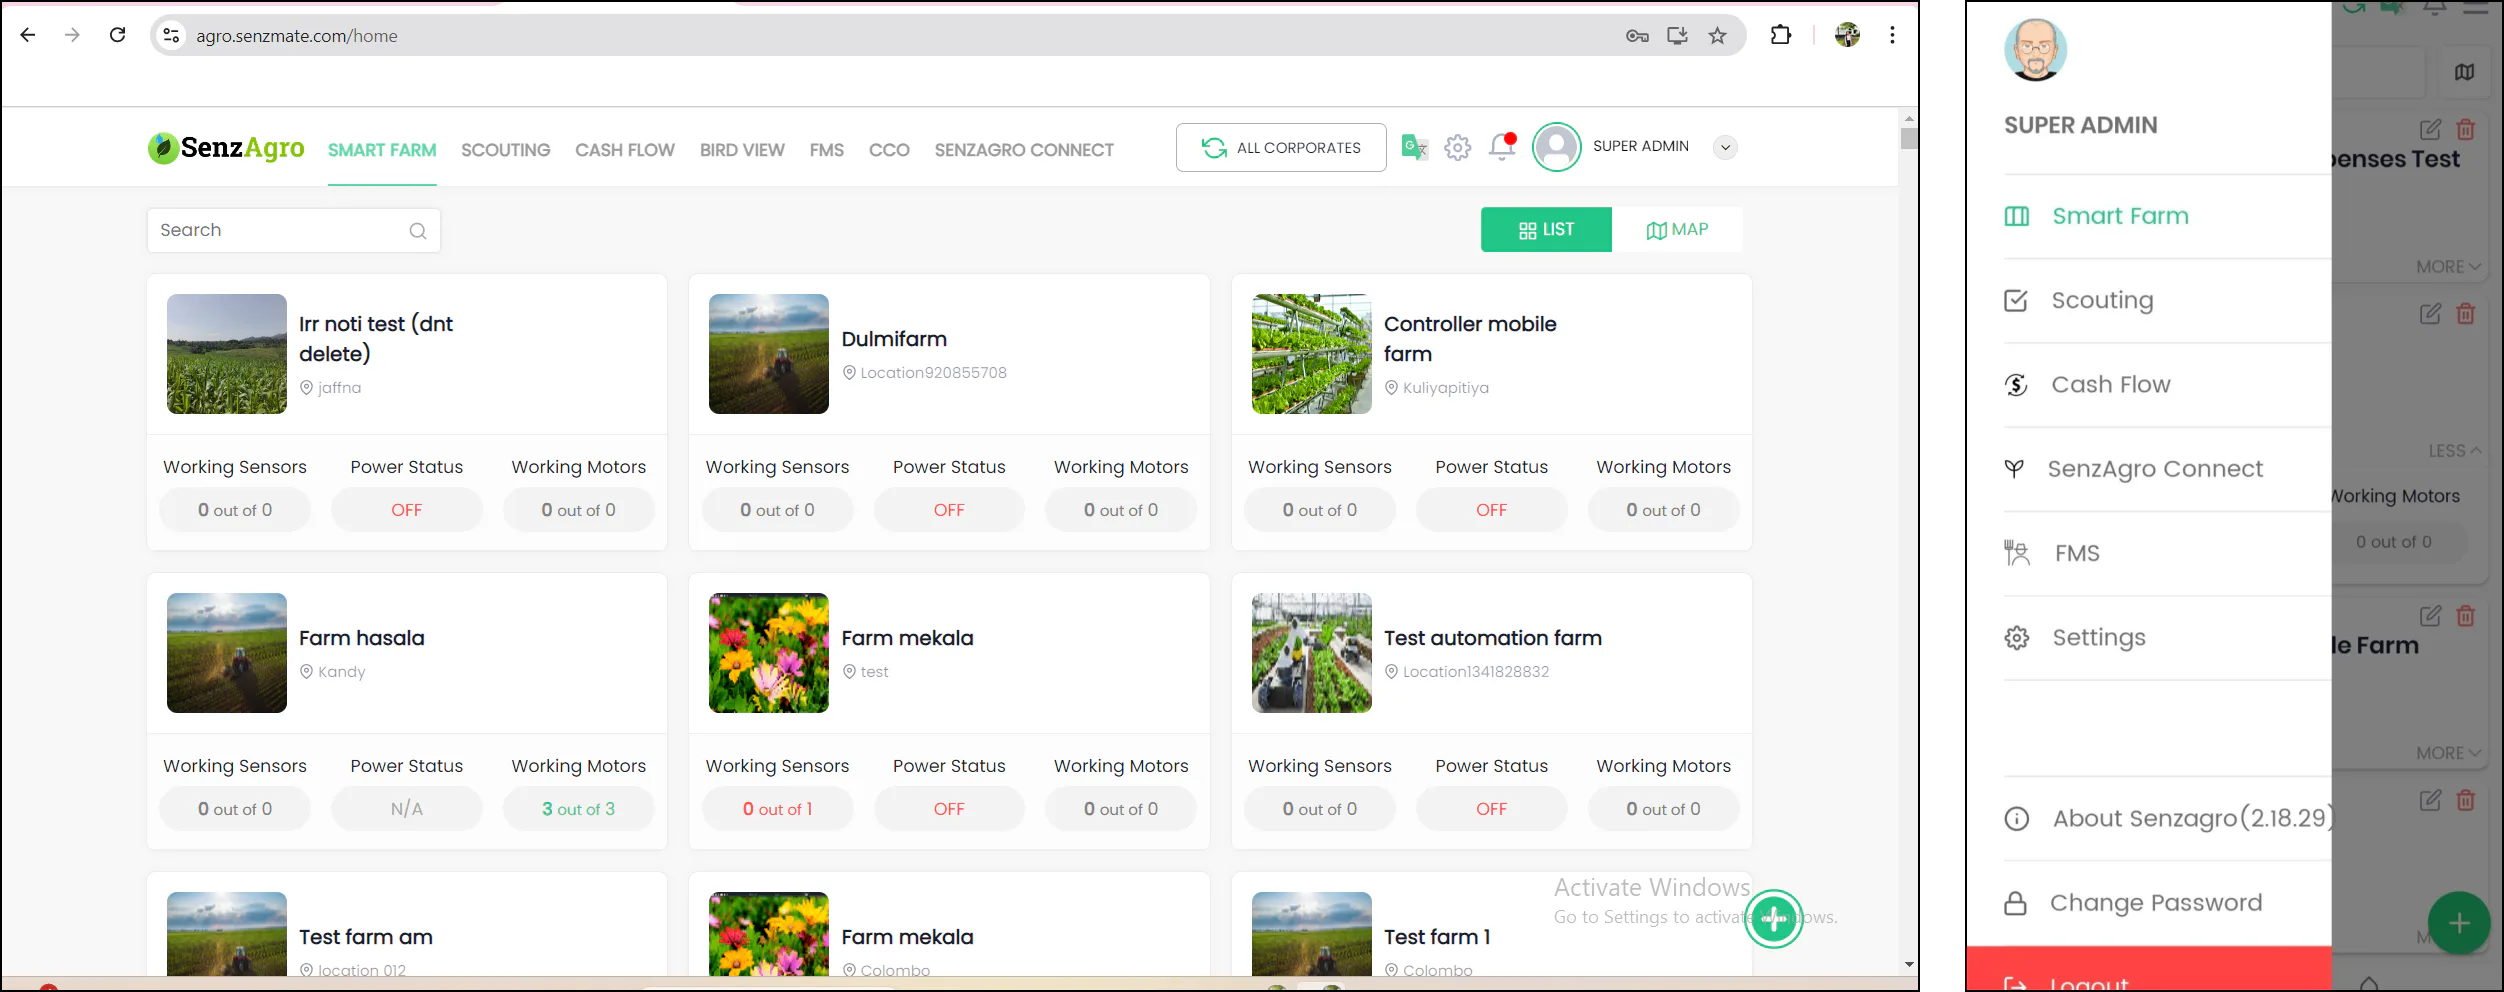Open the Chrome three-dot menu
The height and width of the screenshot is (992, 2504).
click(x=1892, y=35)
